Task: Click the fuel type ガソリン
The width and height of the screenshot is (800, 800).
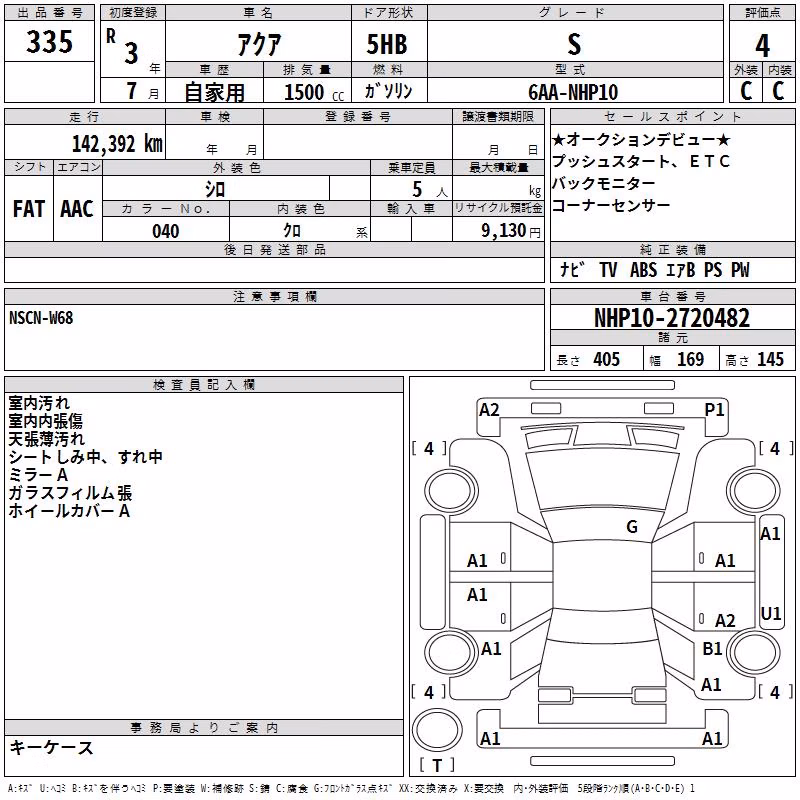Action: (388, 91)
